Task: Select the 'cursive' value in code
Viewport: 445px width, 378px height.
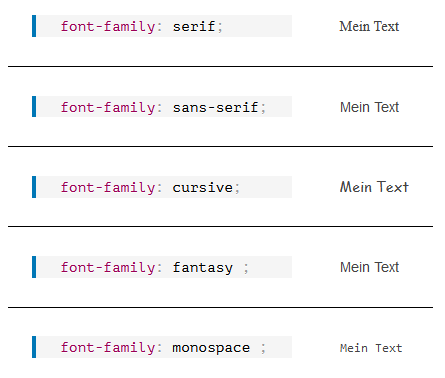Action: [x=203, y=187]
